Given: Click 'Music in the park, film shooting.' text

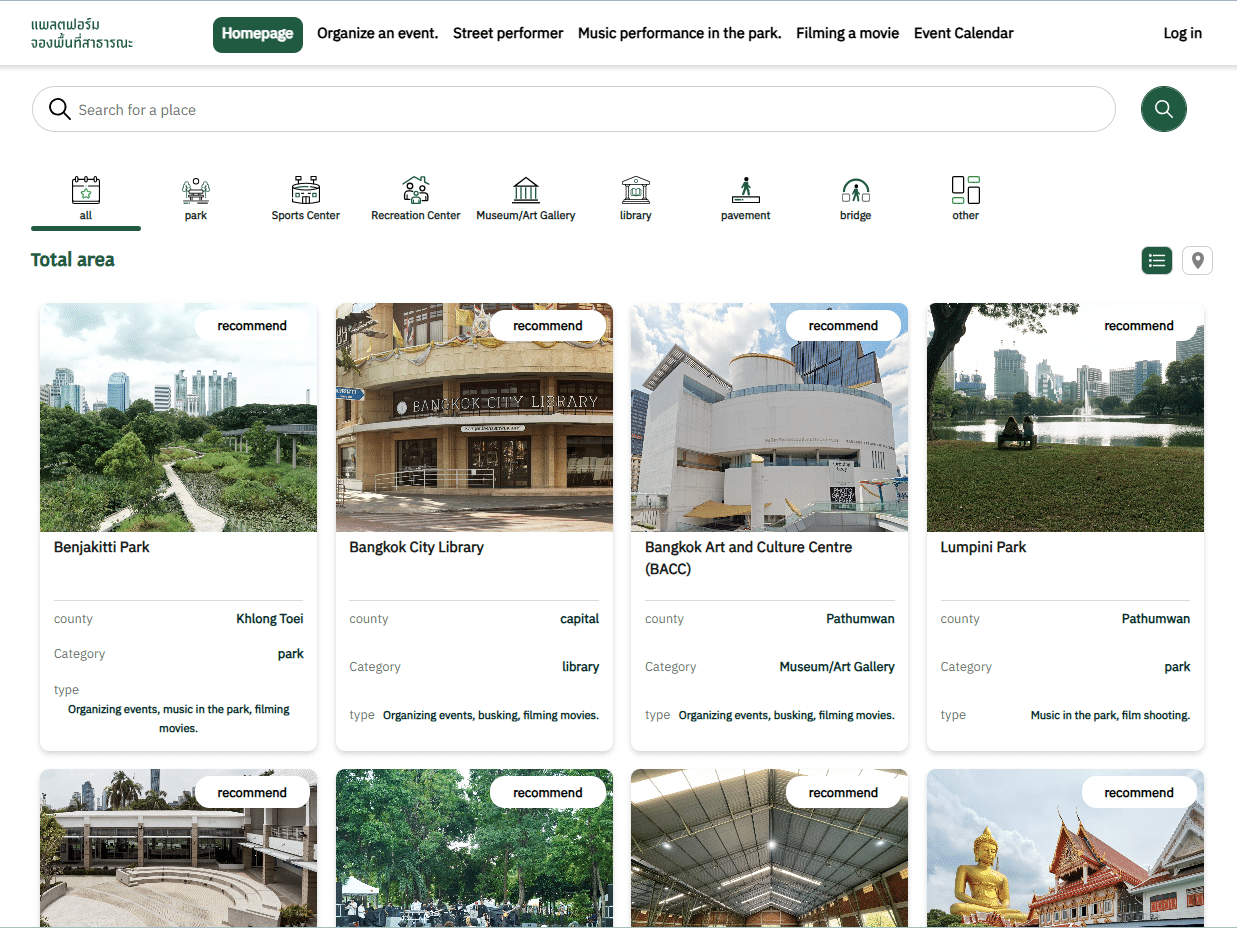Looking at the screenshot, I should coord(1110,715).
